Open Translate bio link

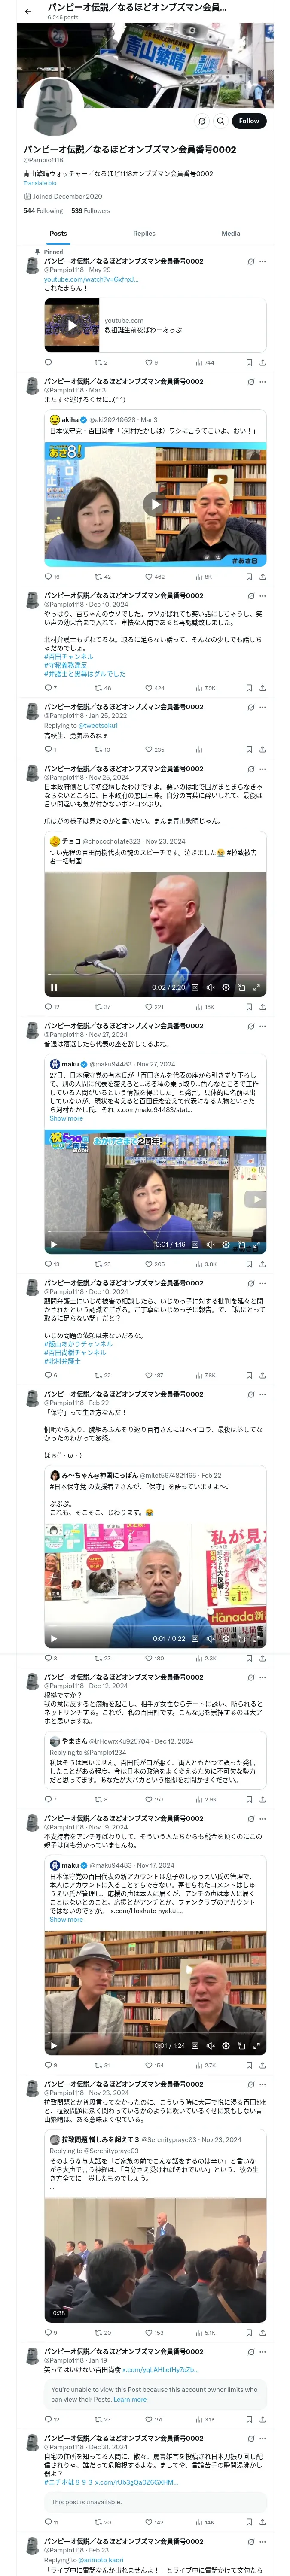40,183
